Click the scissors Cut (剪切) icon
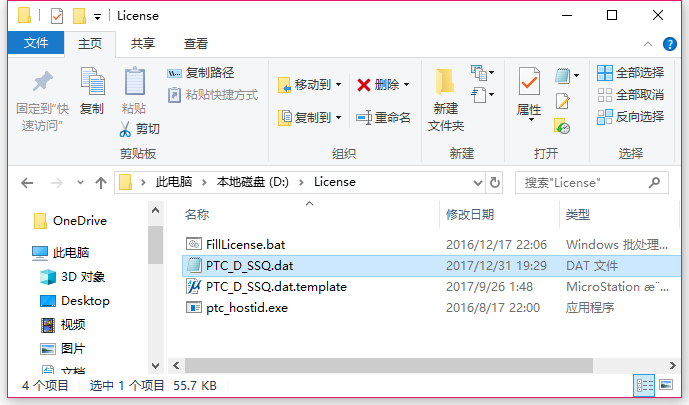This screenshot has height=405, width=689. tap(125, 129)
